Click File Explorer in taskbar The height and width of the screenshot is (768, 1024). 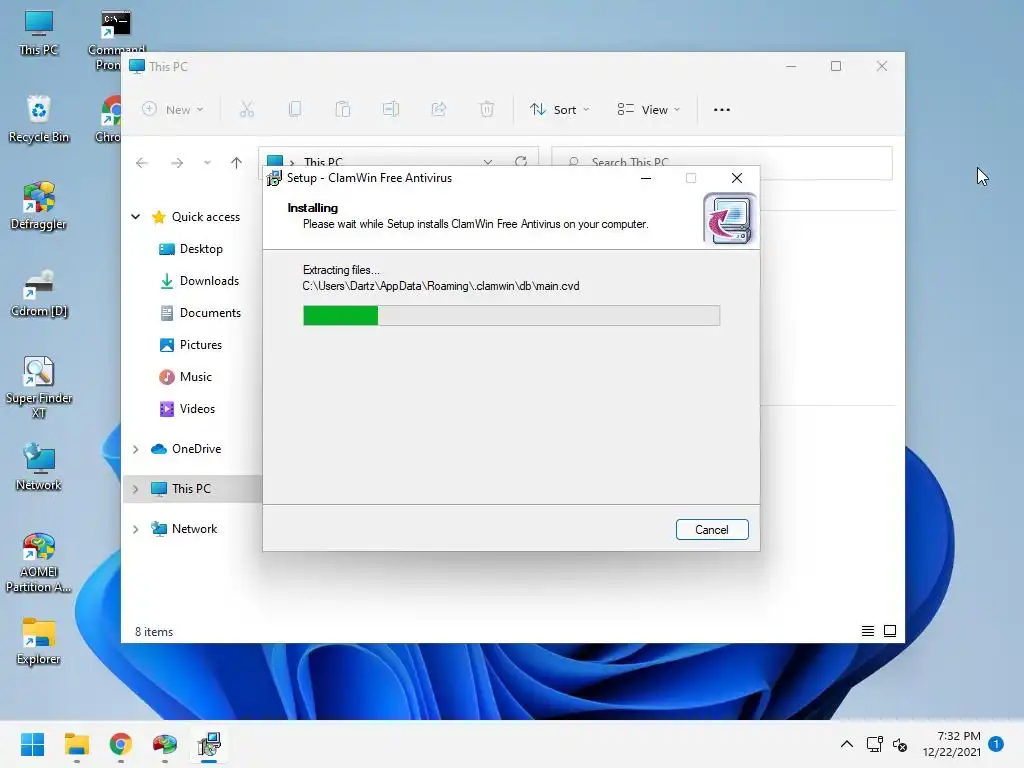pos(76,744)
